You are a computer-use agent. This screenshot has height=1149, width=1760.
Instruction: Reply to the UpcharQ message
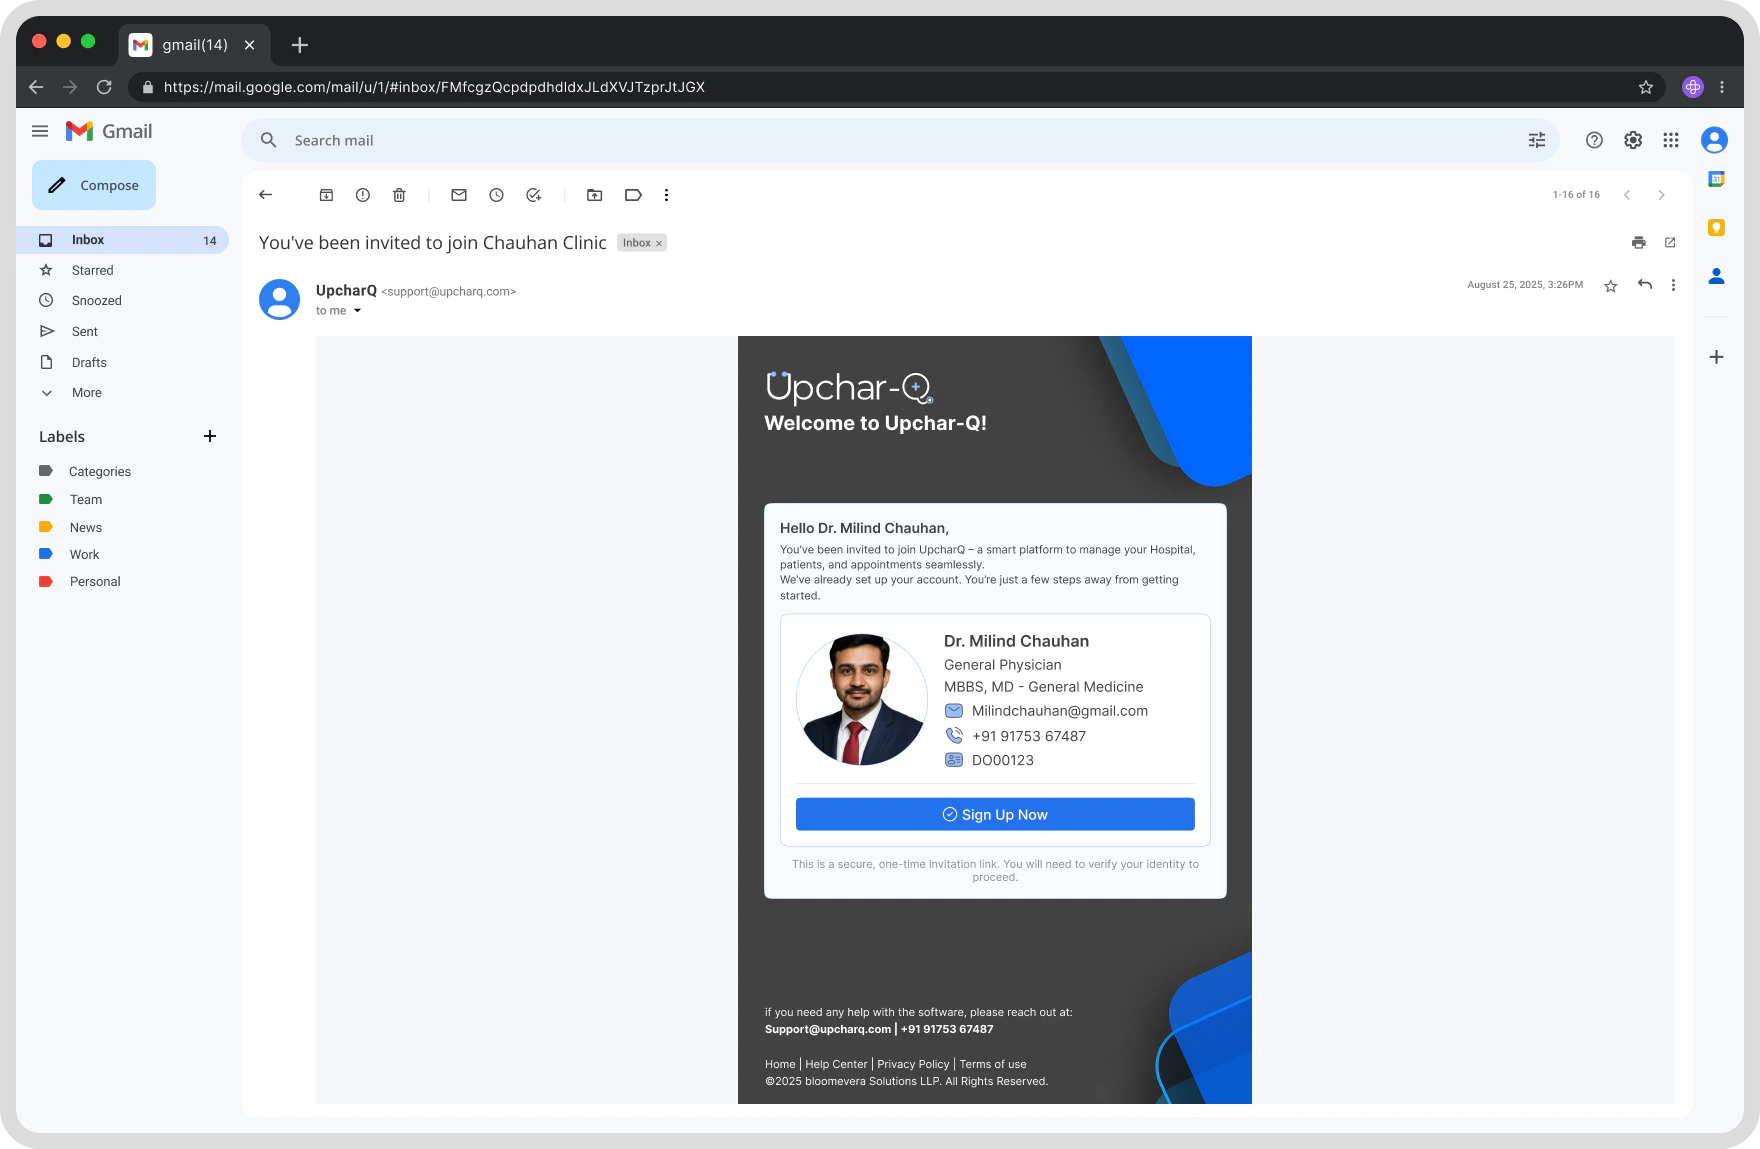tap(1645, 285)
